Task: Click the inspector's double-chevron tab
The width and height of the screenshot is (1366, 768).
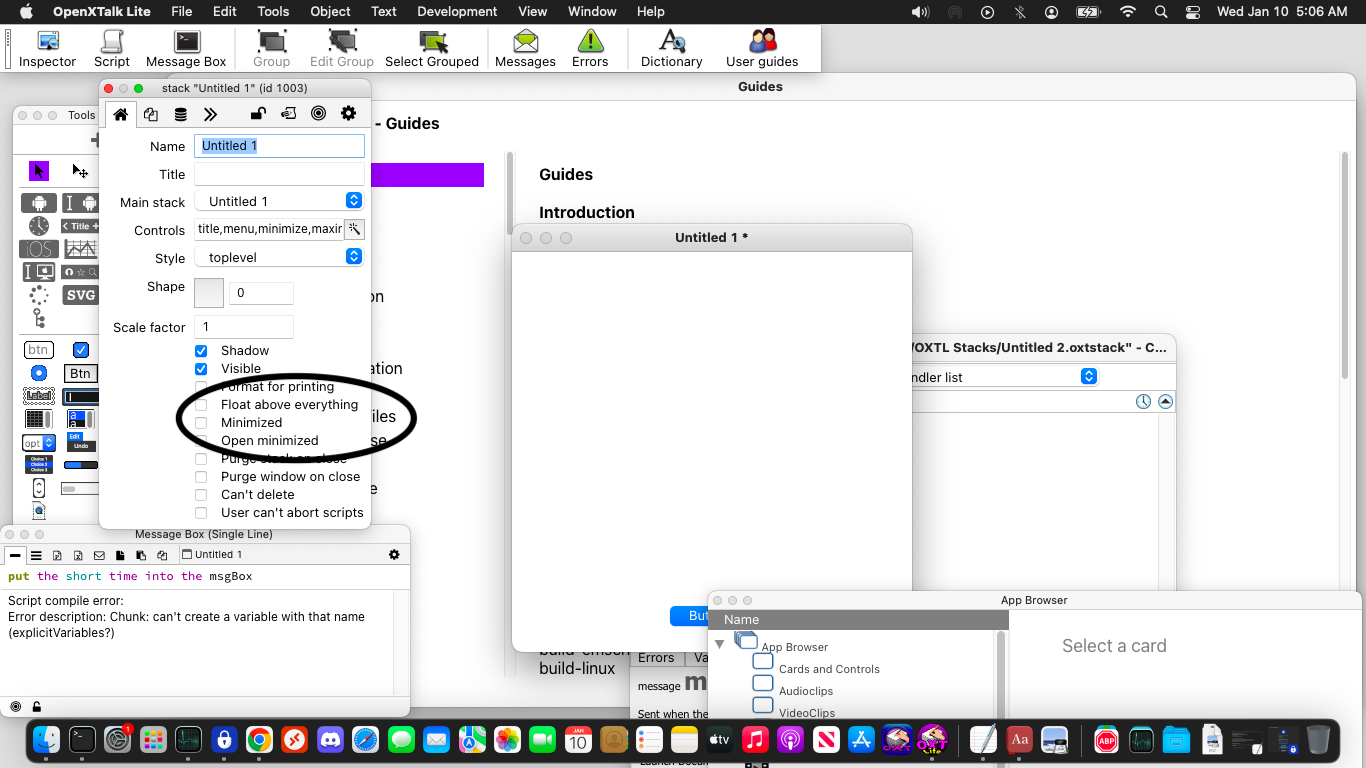Action: pyautogui.click(x=210, y=114)
